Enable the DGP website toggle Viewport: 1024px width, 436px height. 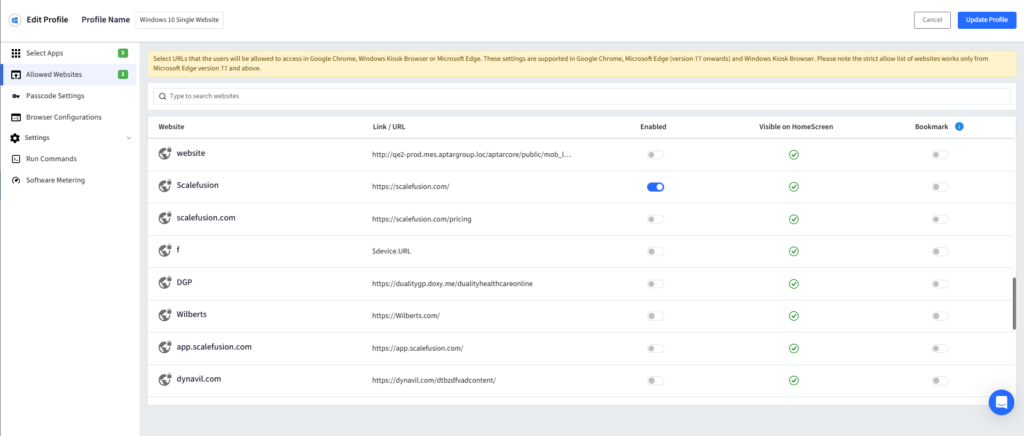tap(655, 284)
